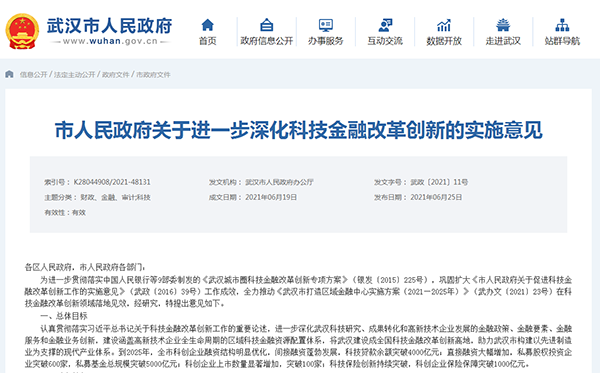Open the 数据开放 menu label
This screenshot has height=373, width=600.
(444, 41)
